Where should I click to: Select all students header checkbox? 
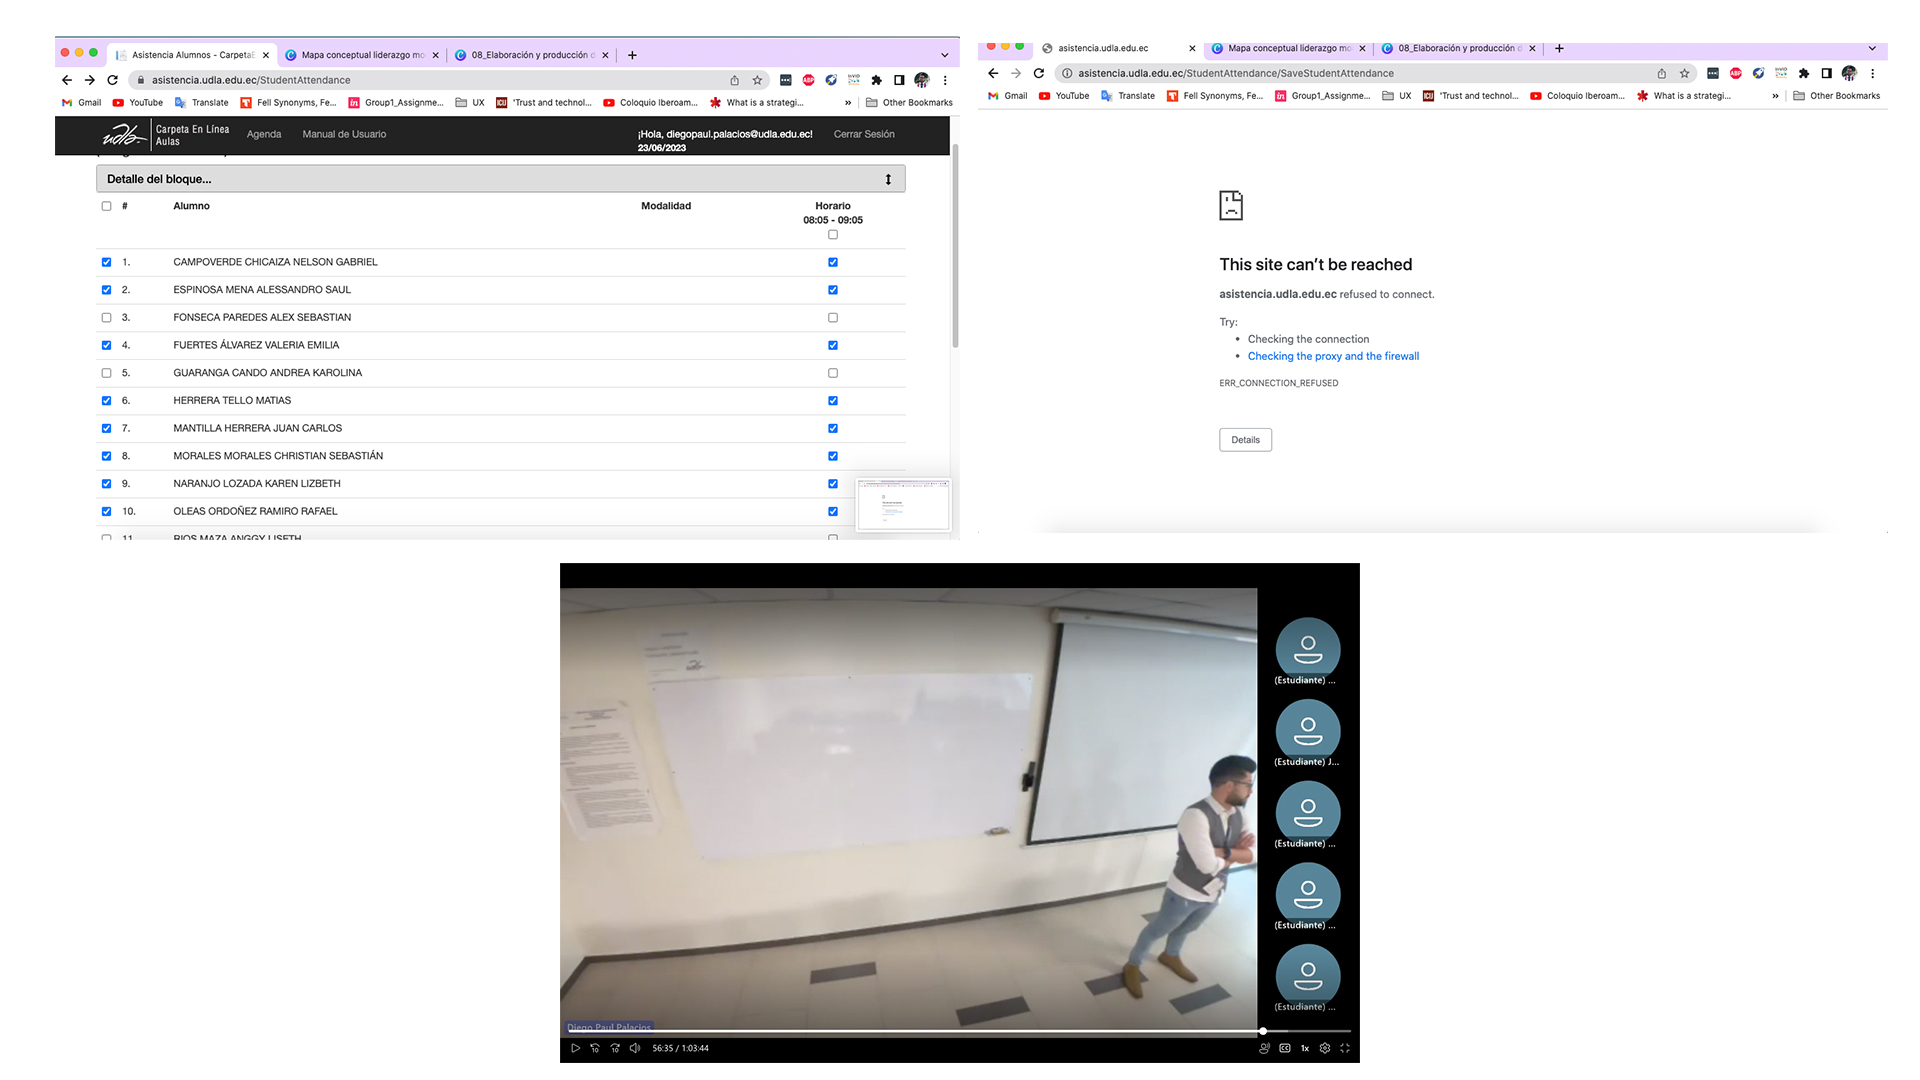pos(106,206)
